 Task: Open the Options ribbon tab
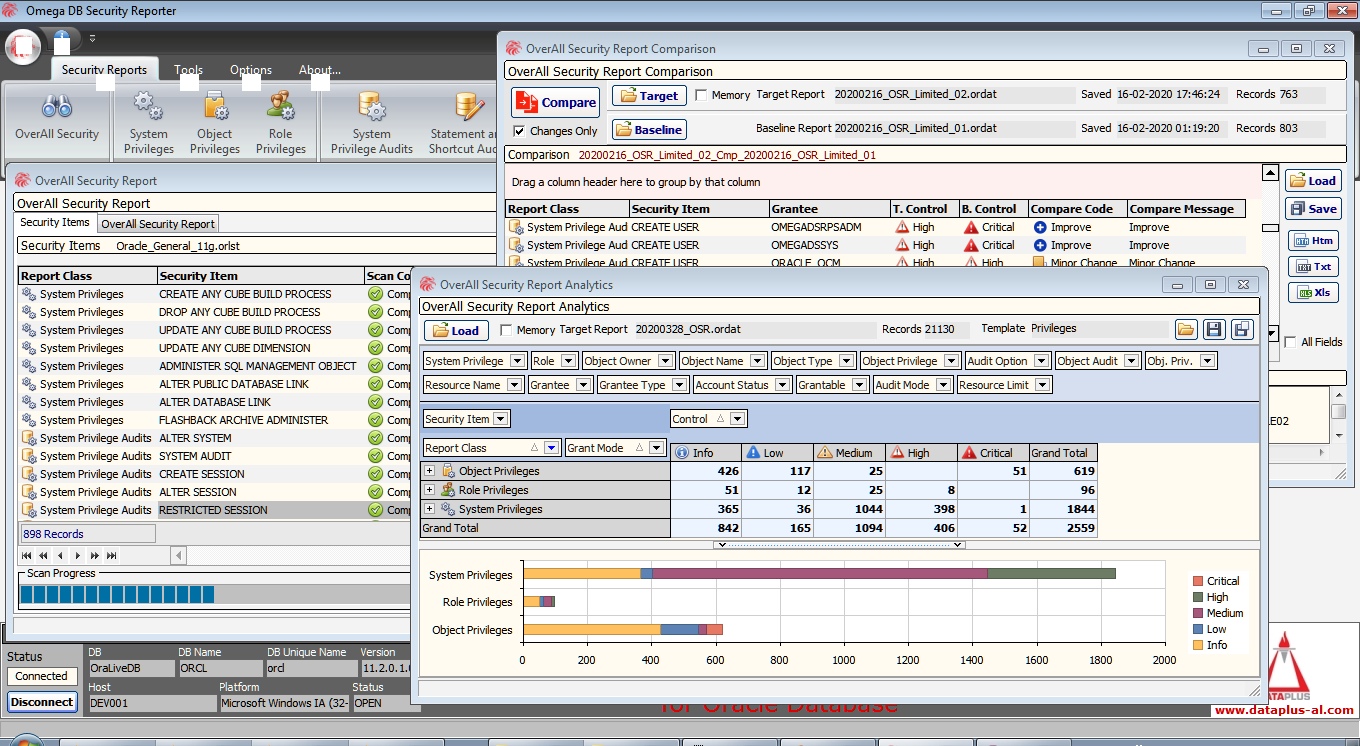(x=251, y=70)
